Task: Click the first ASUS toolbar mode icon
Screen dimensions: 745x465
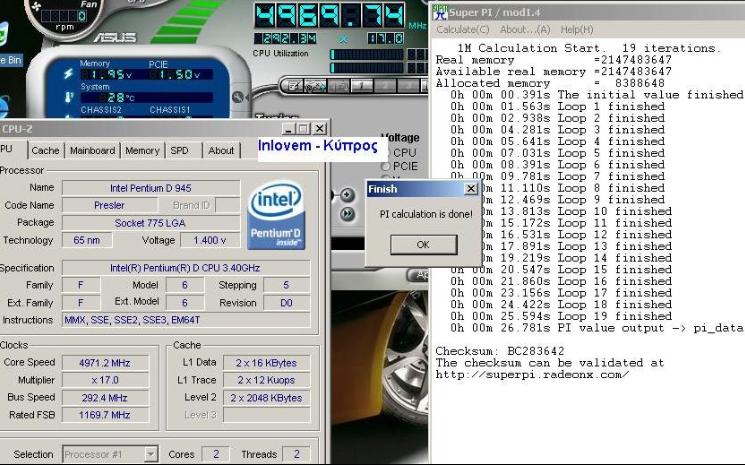Action: 293,86
